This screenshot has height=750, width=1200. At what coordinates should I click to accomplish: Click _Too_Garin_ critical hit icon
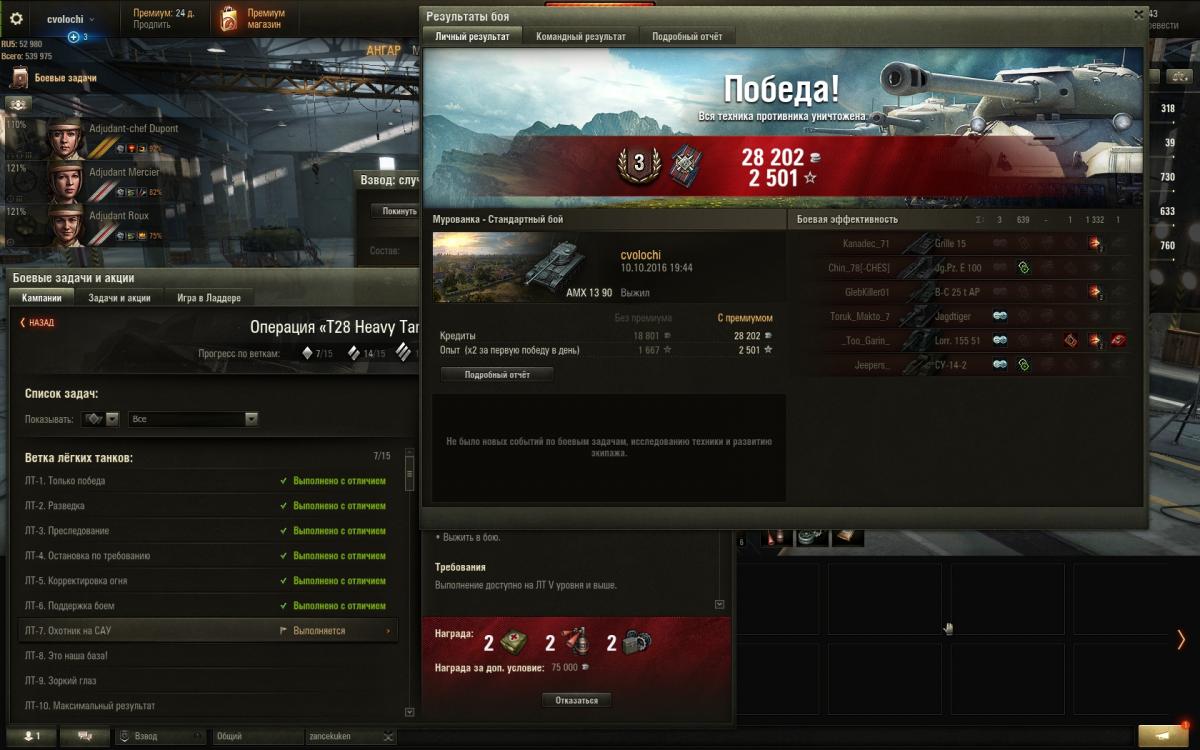[1071, 340]
